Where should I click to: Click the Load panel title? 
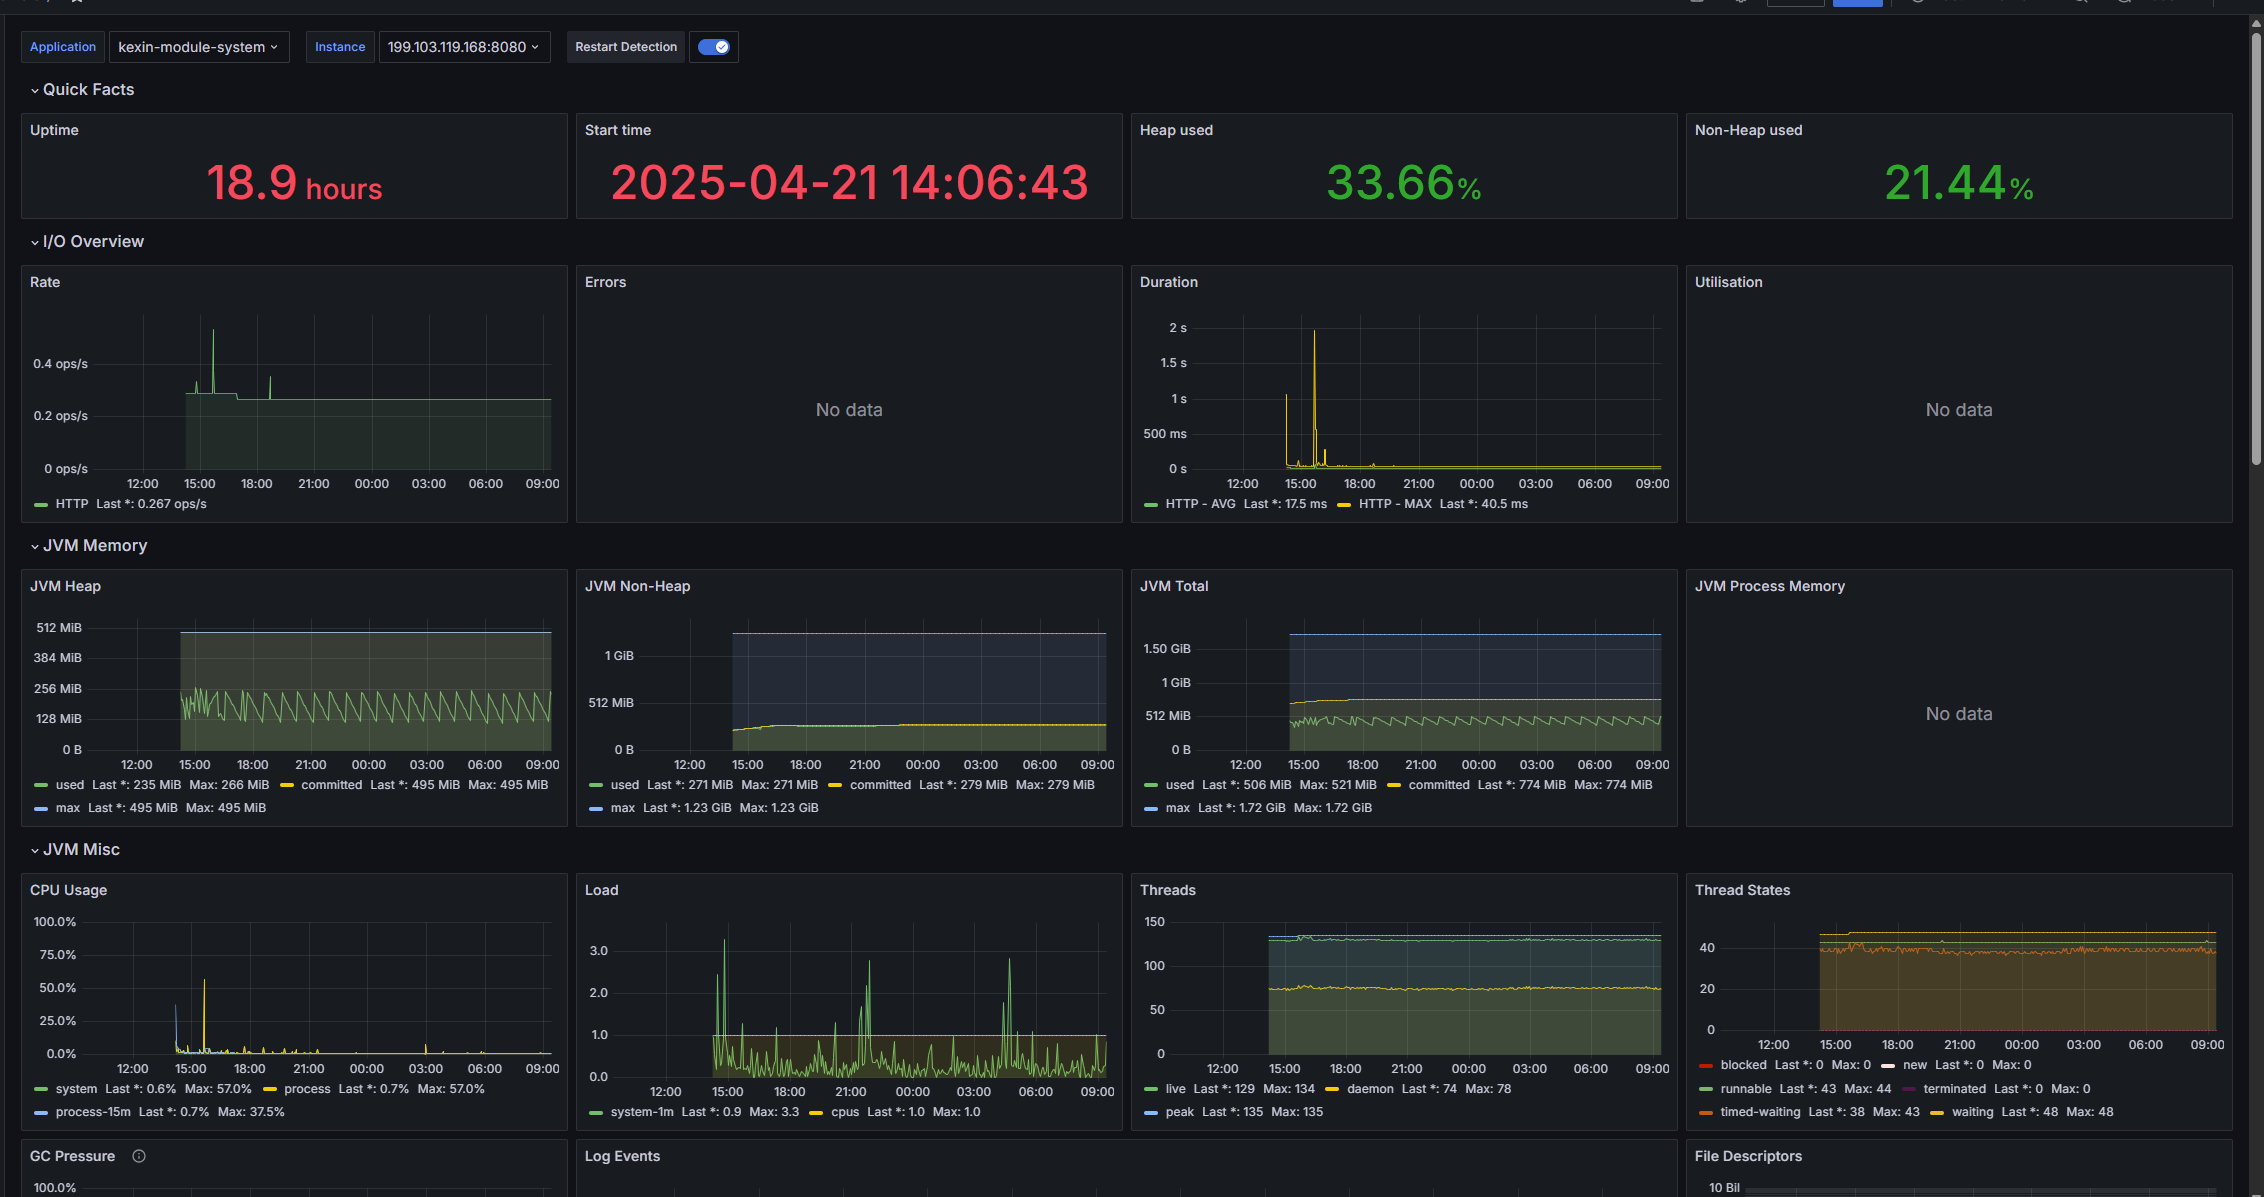coord(601,890)
